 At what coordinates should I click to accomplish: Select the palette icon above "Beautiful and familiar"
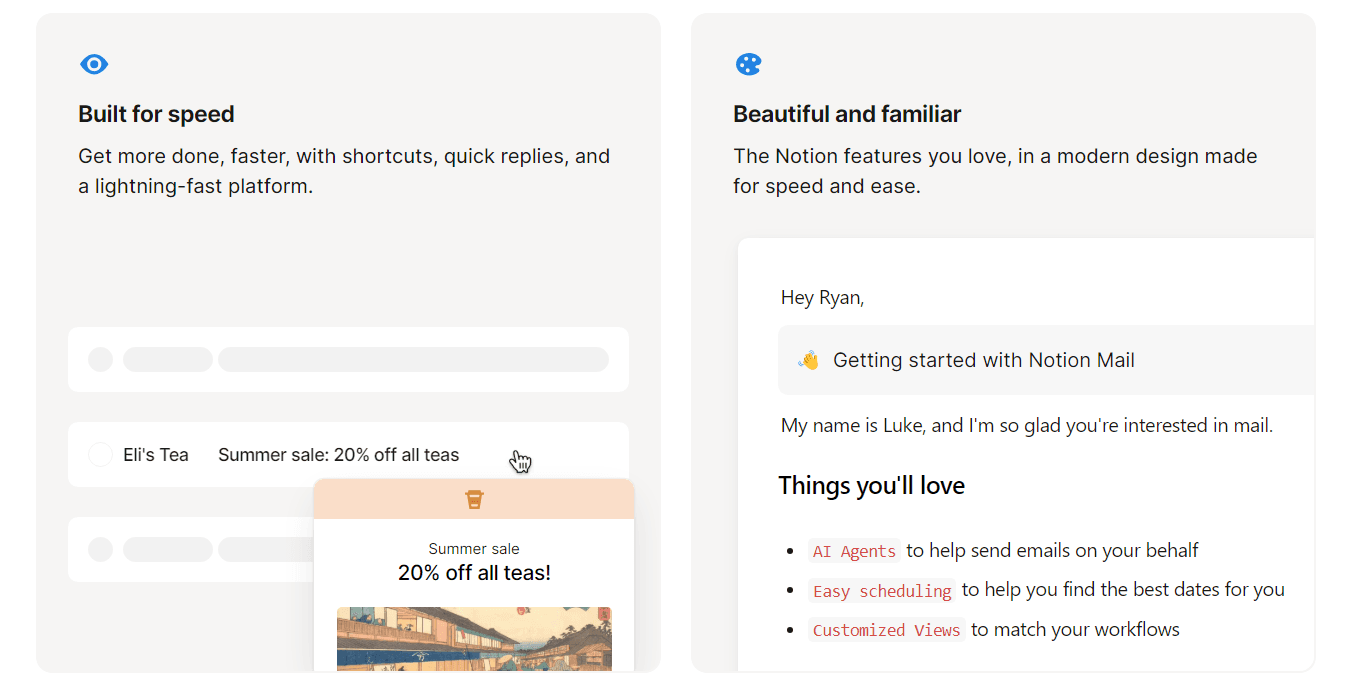748,63
